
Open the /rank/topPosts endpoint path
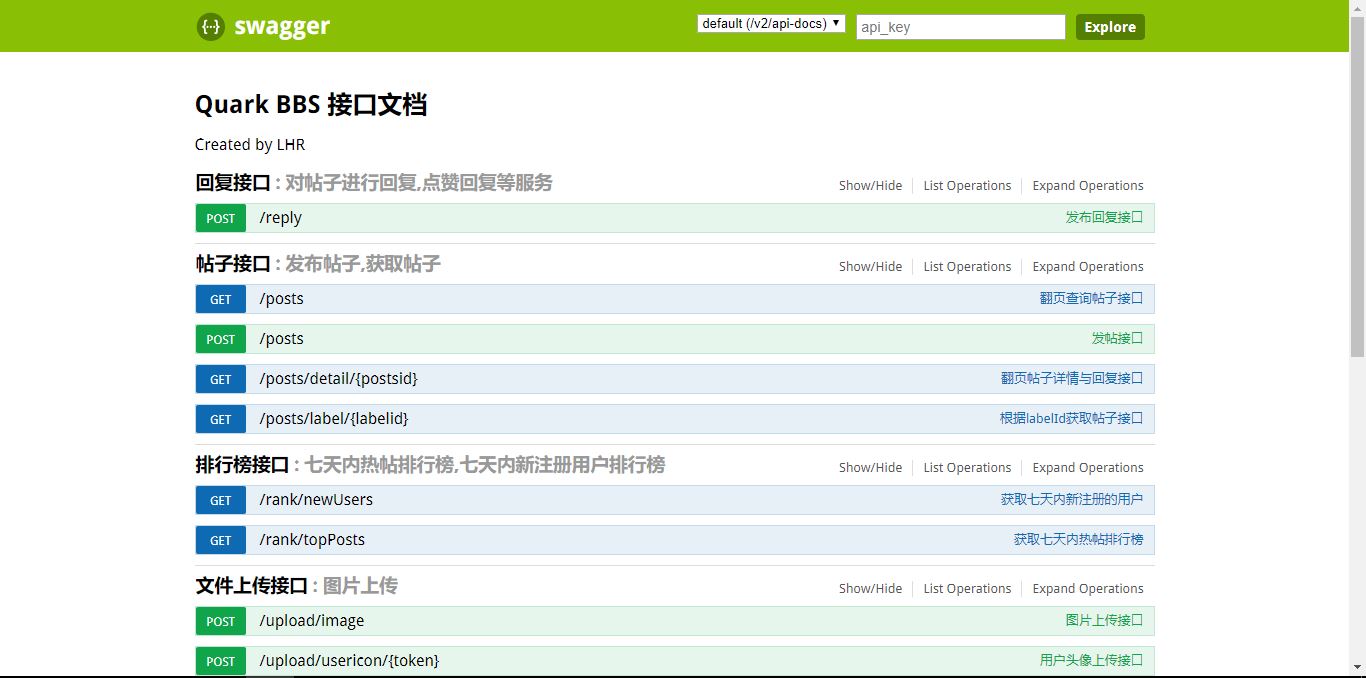coord(312,540)
